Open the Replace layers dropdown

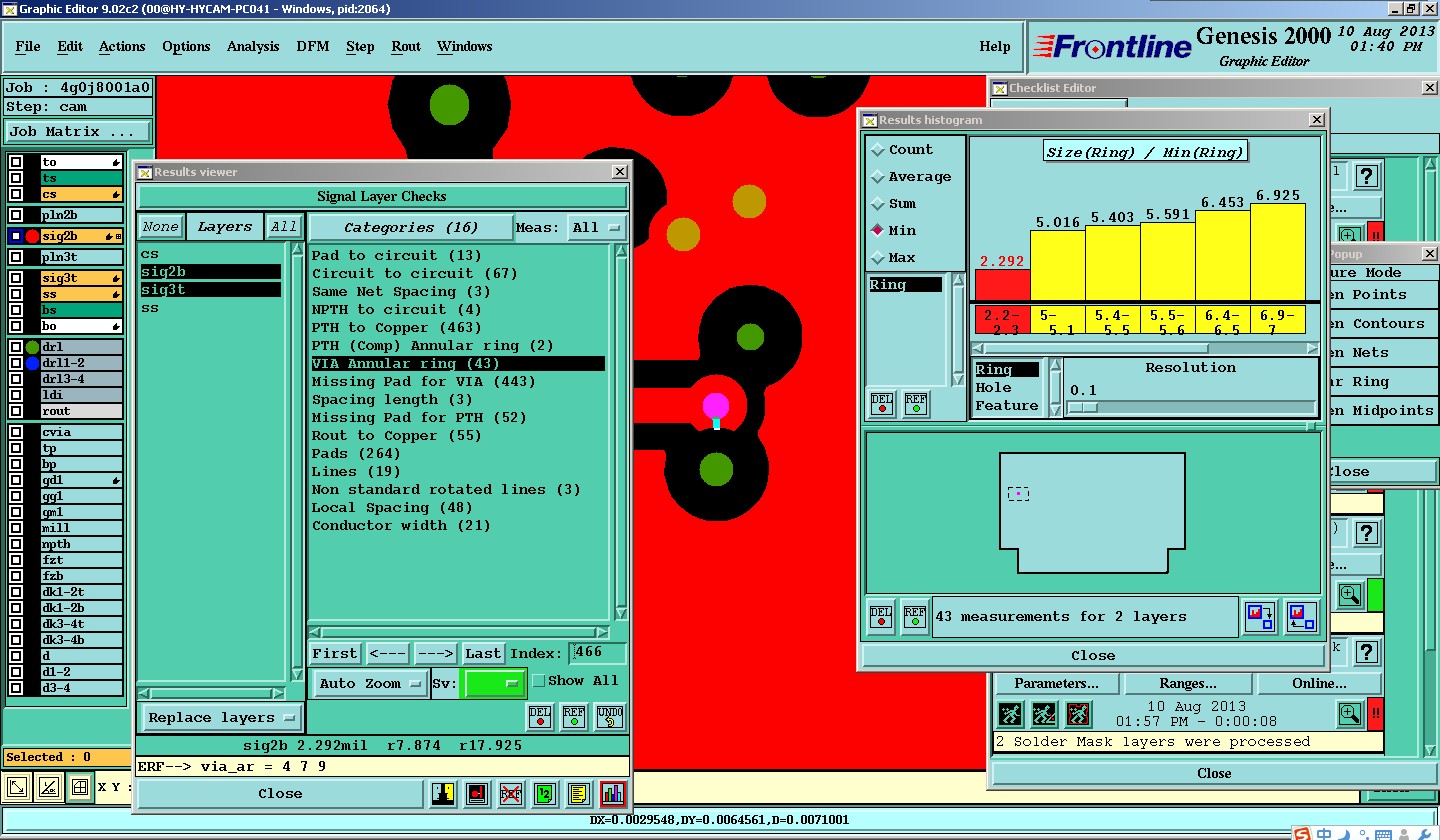[220, 718]
